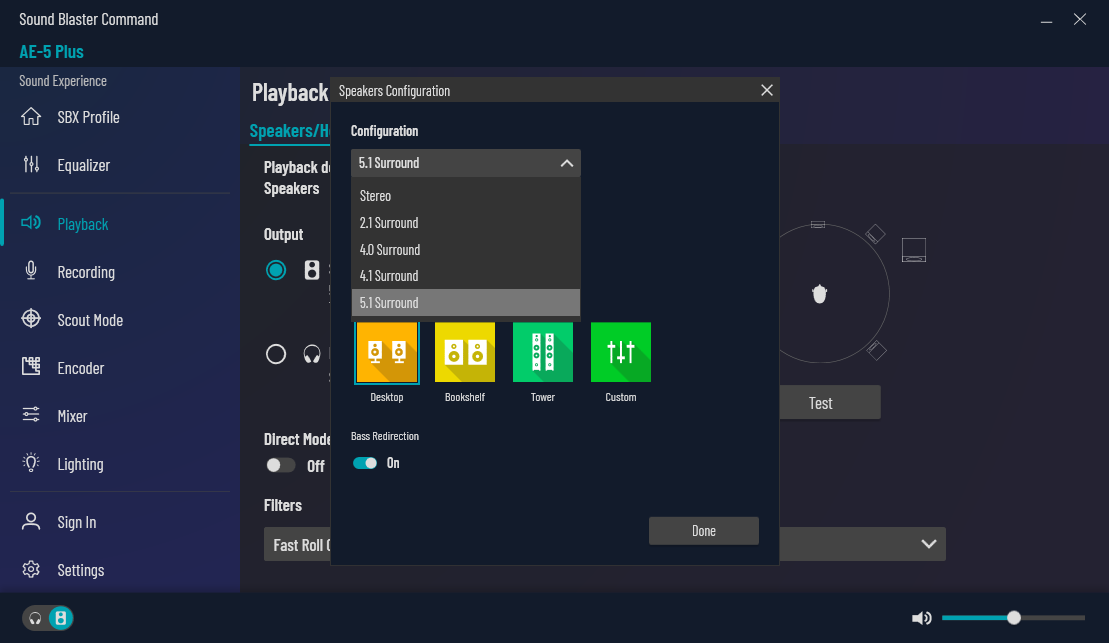1109x643 pixels.
Task: Click the Sound Experience section heading
Action: click(x=63, y=81)
